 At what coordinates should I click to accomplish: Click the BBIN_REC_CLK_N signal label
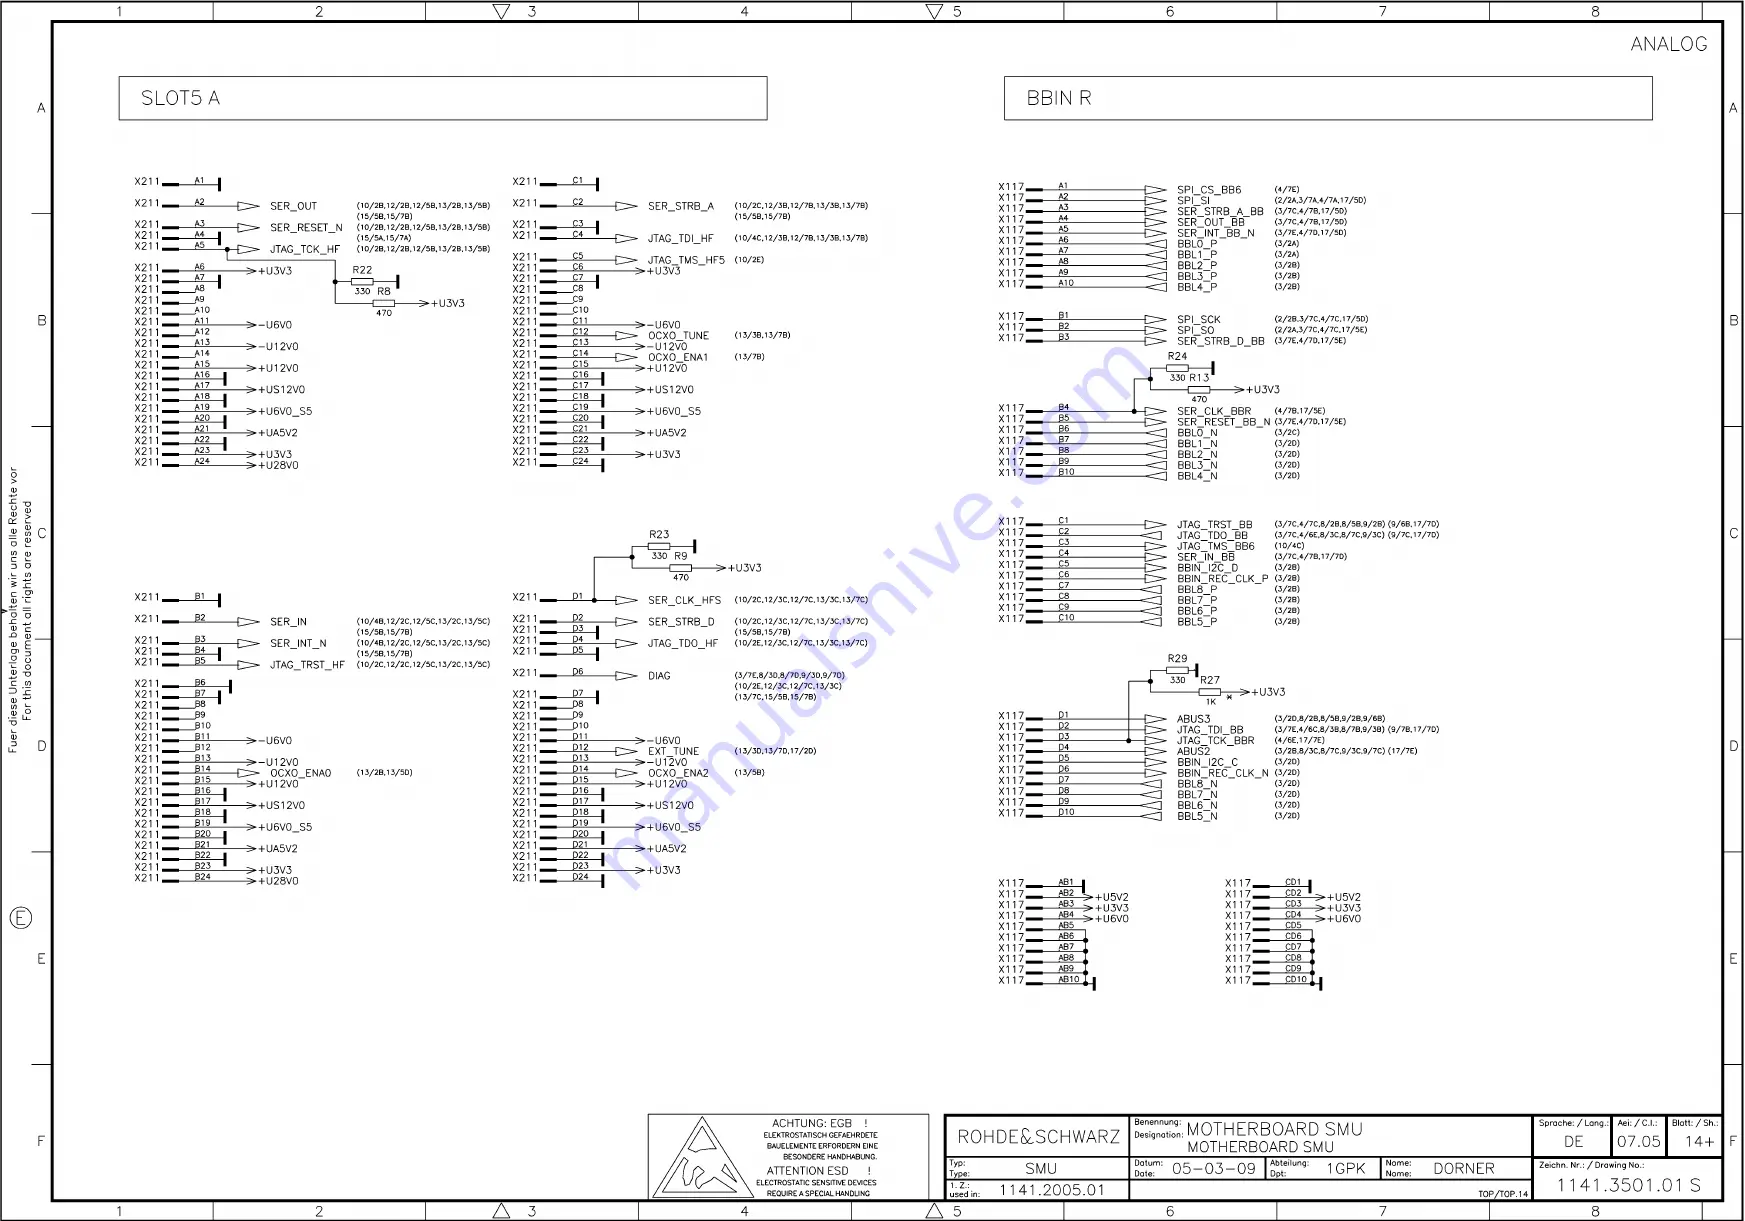[x=1222, y=773]
